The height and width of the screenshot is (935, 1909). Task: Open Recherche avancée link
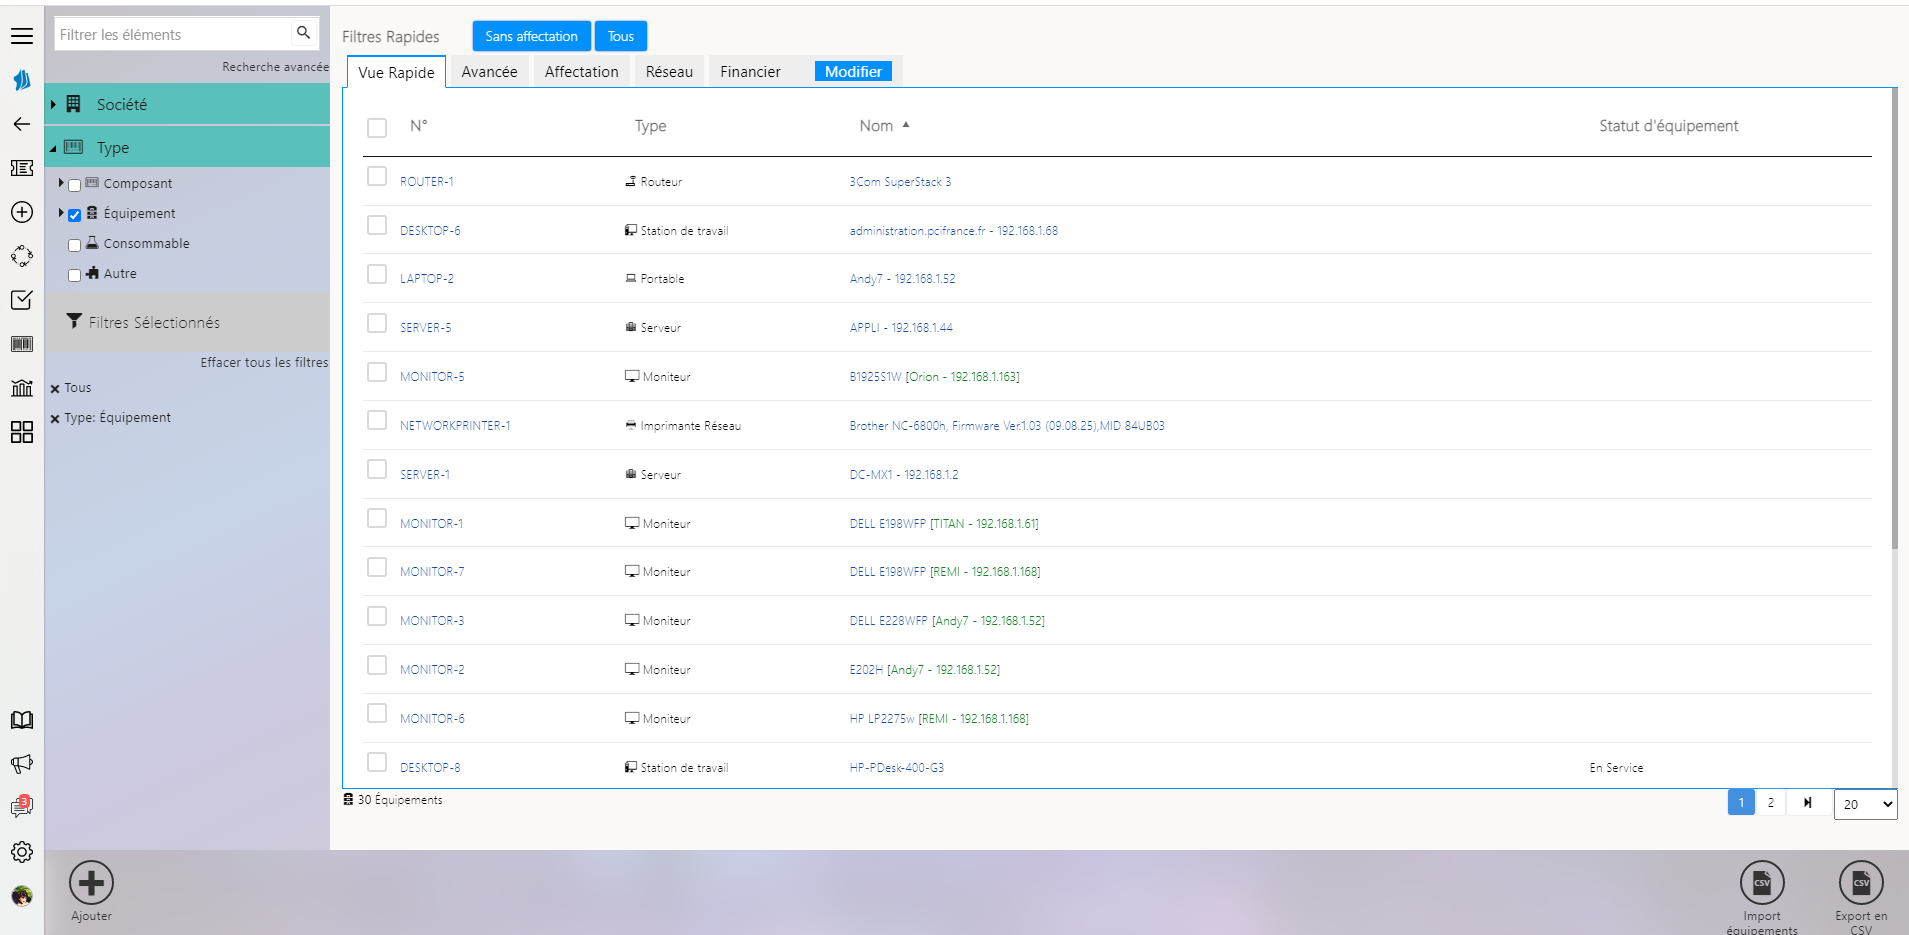(x=275, y=67)
